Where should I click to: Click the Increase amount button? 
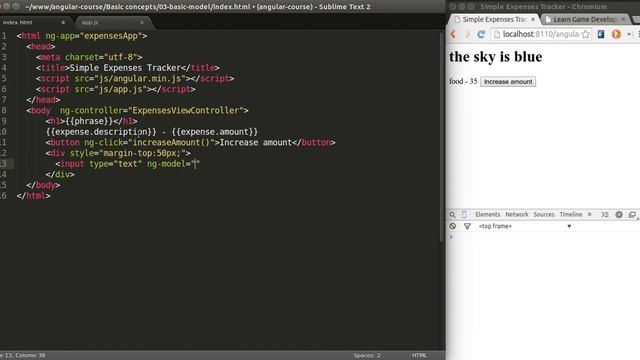click(508, 82)
